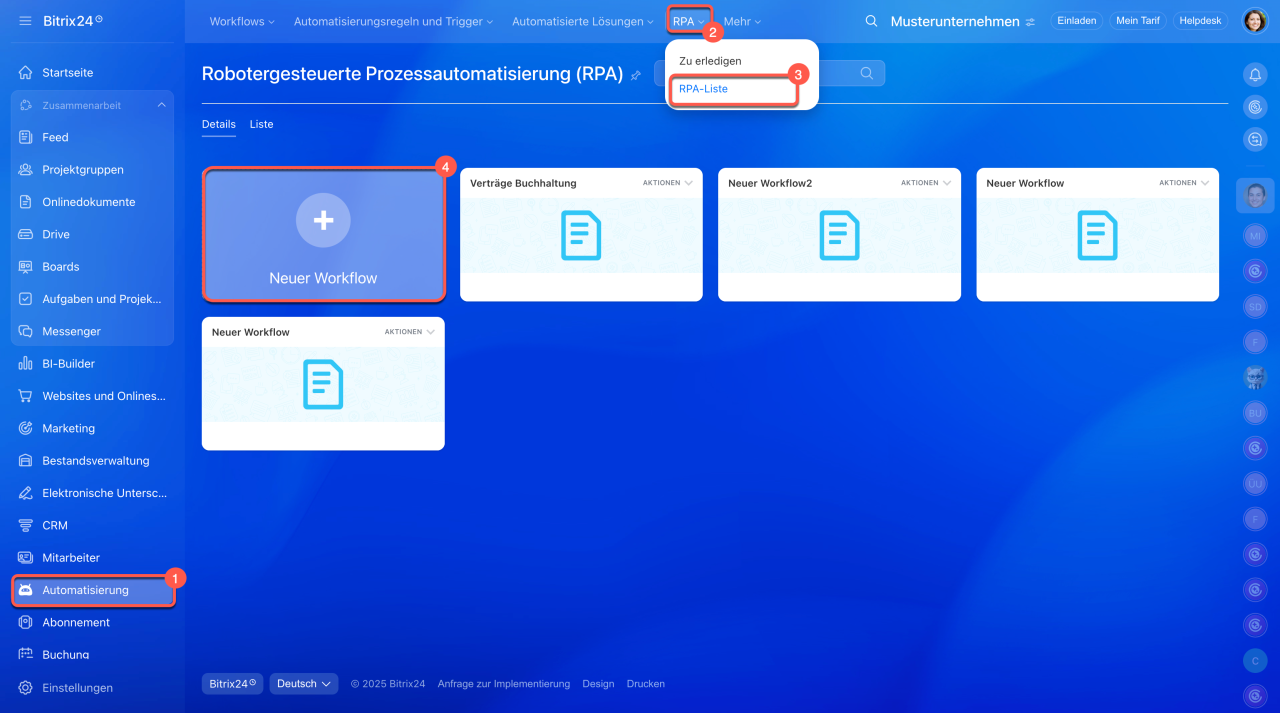Viewport: 1280px width, 713px height.
Task: Select Zu erledigen in the RPA menu
Action: (x=710, y=61)
